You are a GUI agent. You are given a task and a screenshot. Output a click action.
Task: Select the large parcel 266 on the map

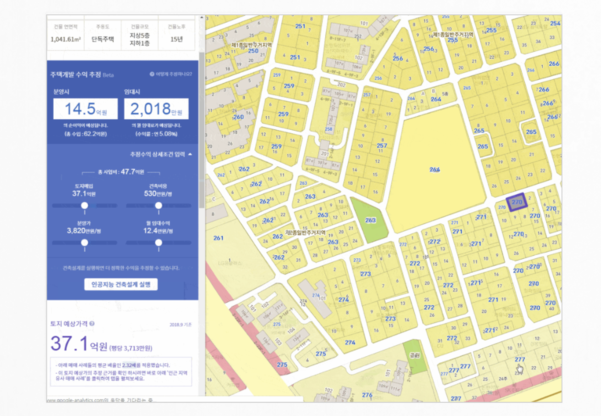[434, 170]
